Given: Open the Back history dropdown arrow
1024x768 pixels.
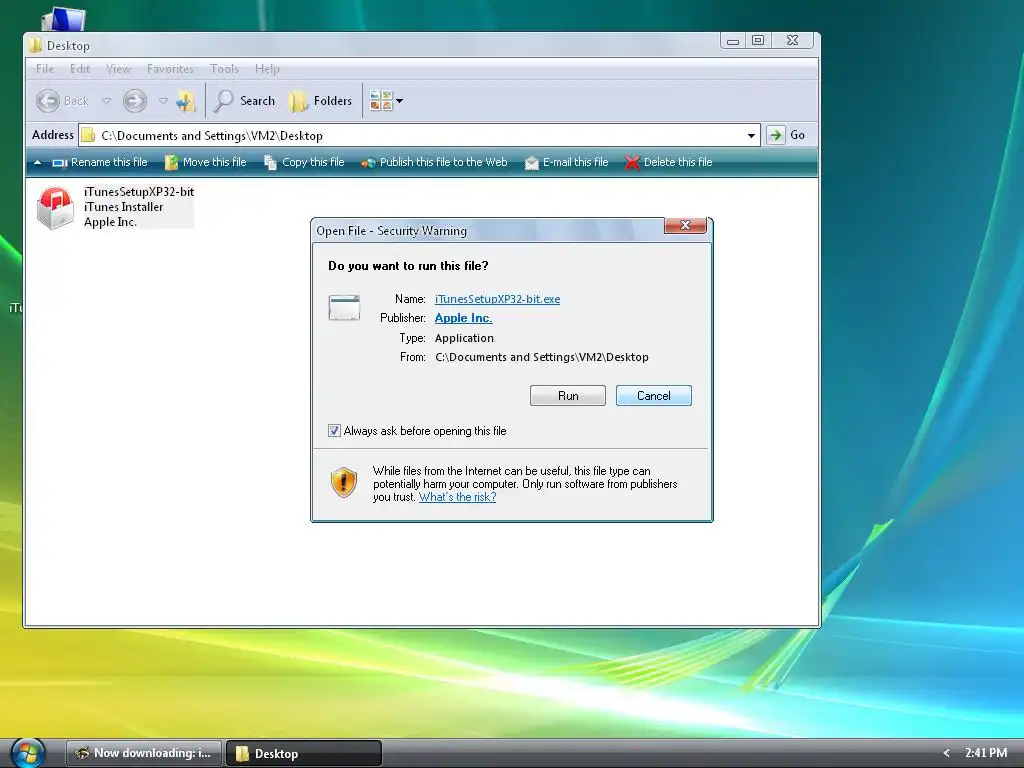Looking at the screenshot, I should 106,101.
